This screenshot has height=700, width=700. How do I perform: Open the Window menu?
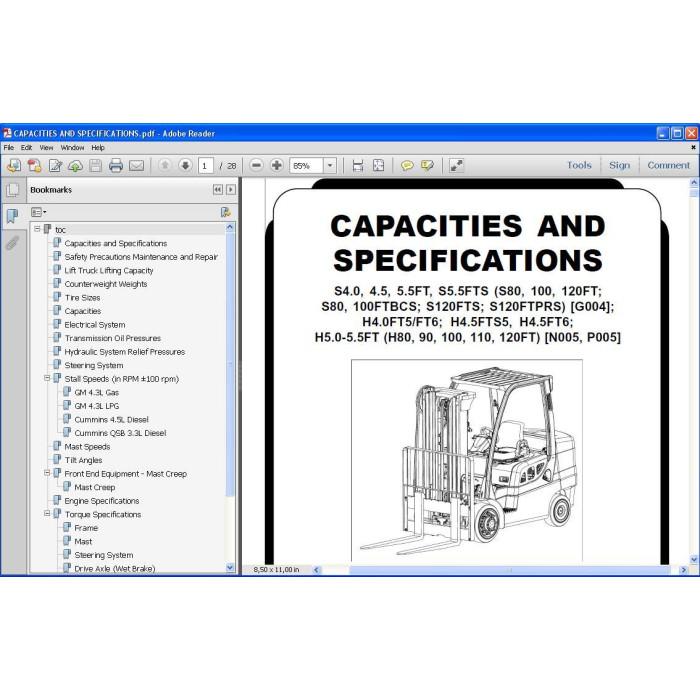pos(72,148)
